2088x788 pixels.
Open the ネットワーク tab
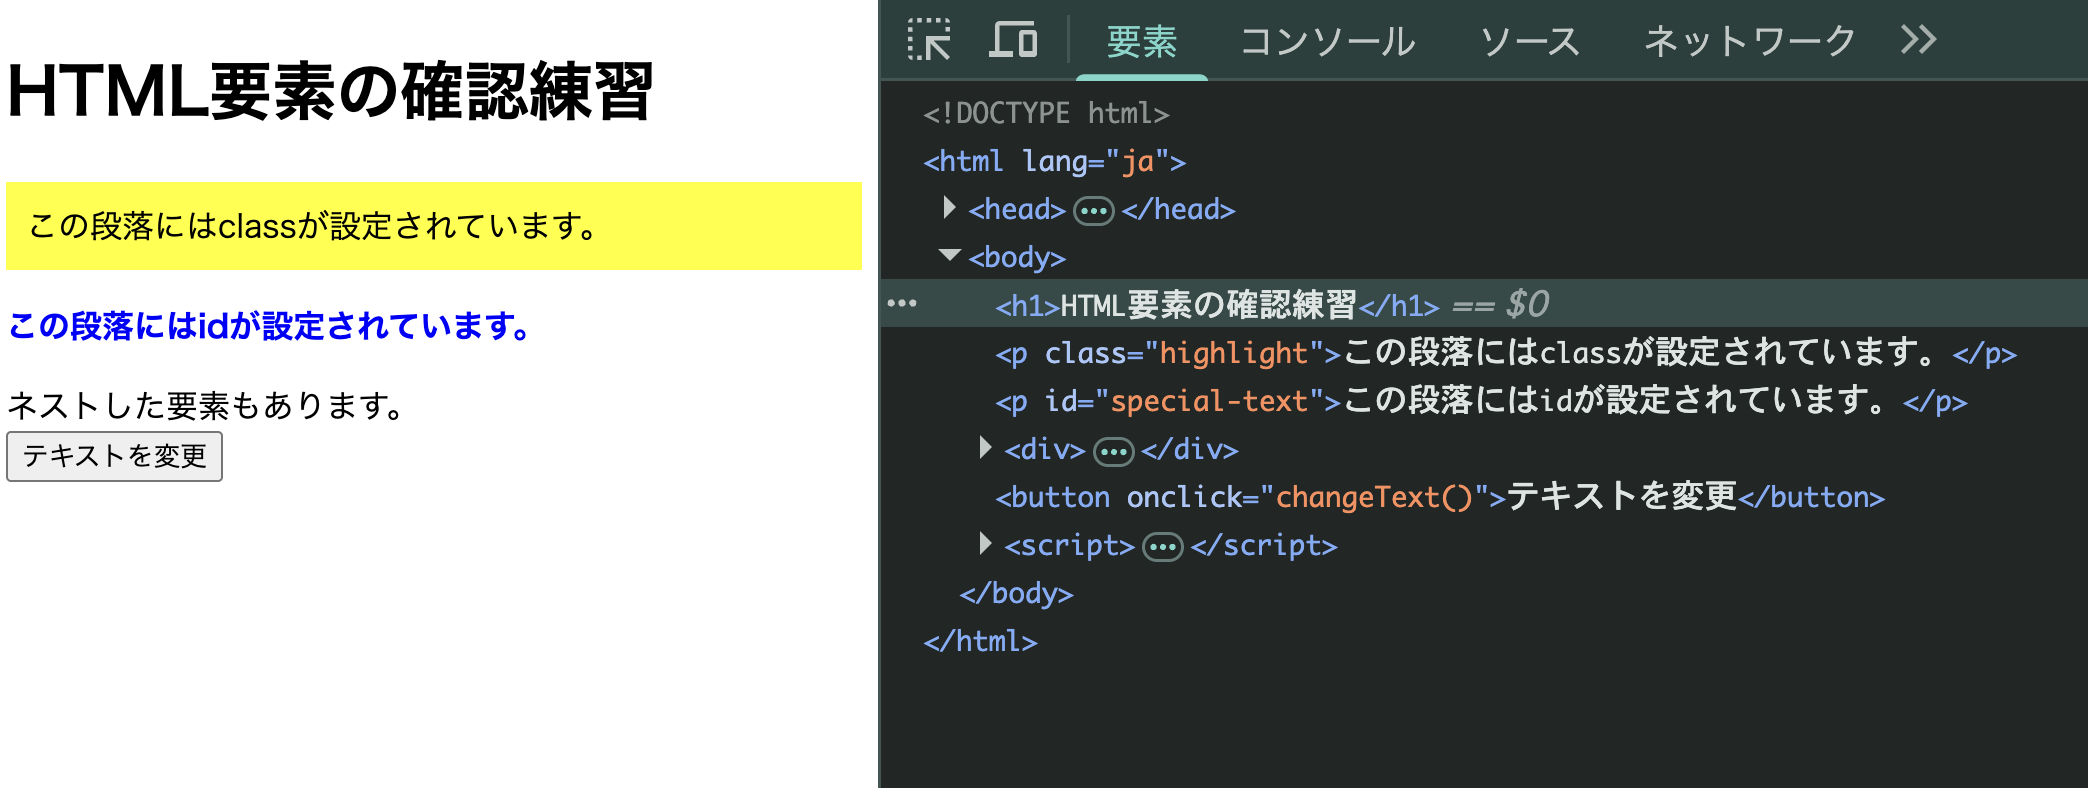1749,42
